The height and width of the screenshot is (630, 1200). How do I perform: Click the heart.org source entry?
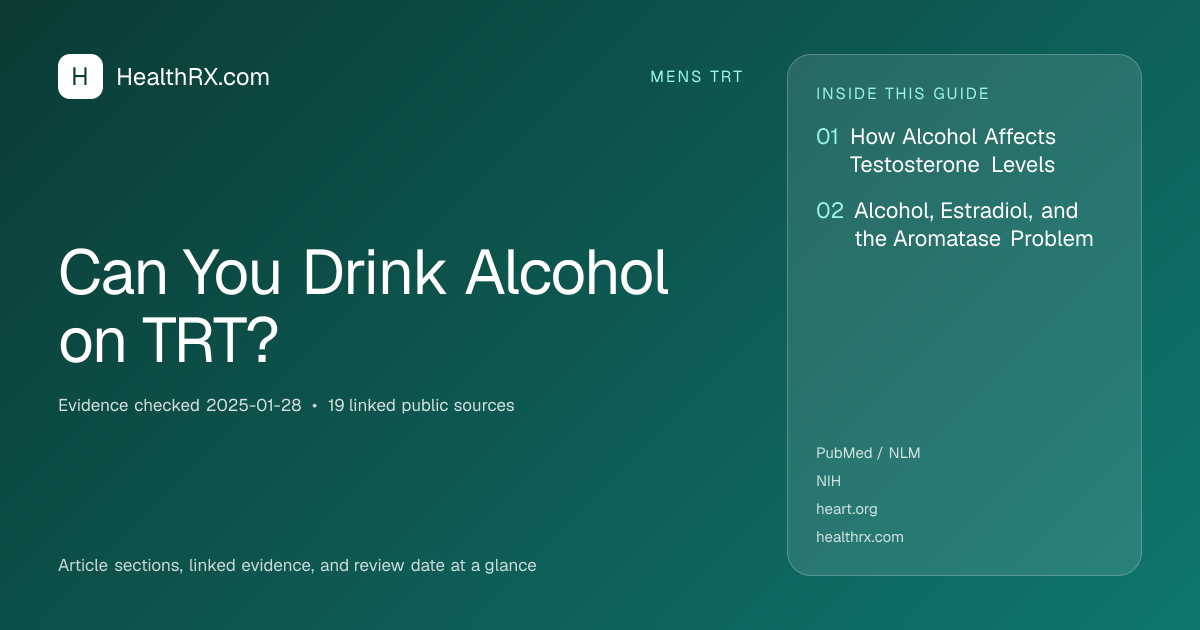pos(847,509)
